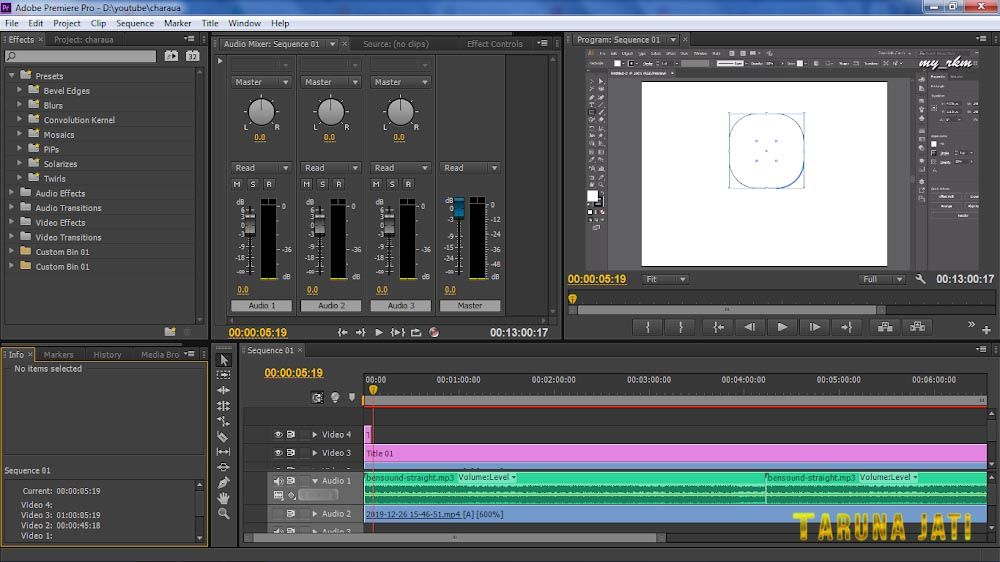Select the Pen tool in tools panel
Screen dimensions: 1000x562
tap(224, 483)
